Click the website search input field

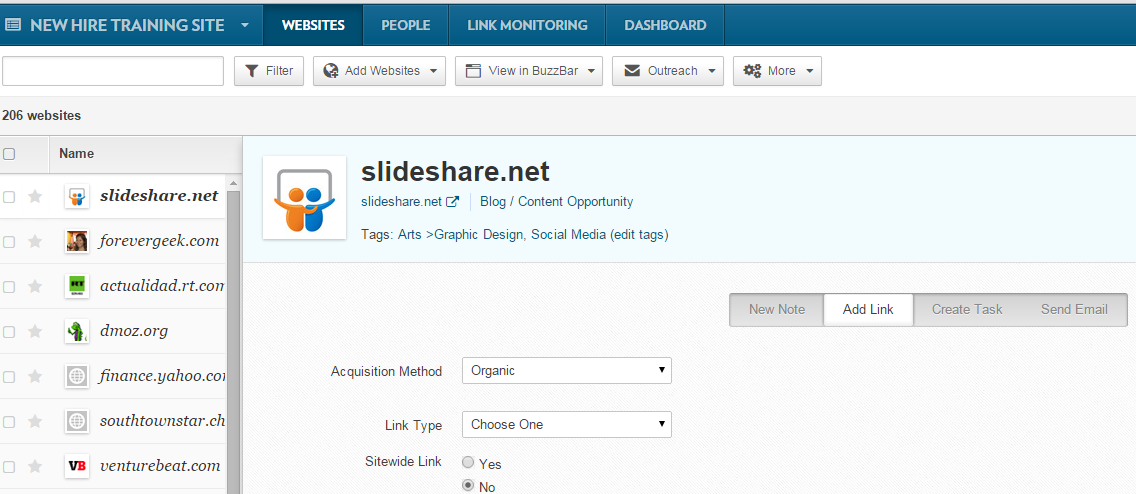(x=113, y=71)
